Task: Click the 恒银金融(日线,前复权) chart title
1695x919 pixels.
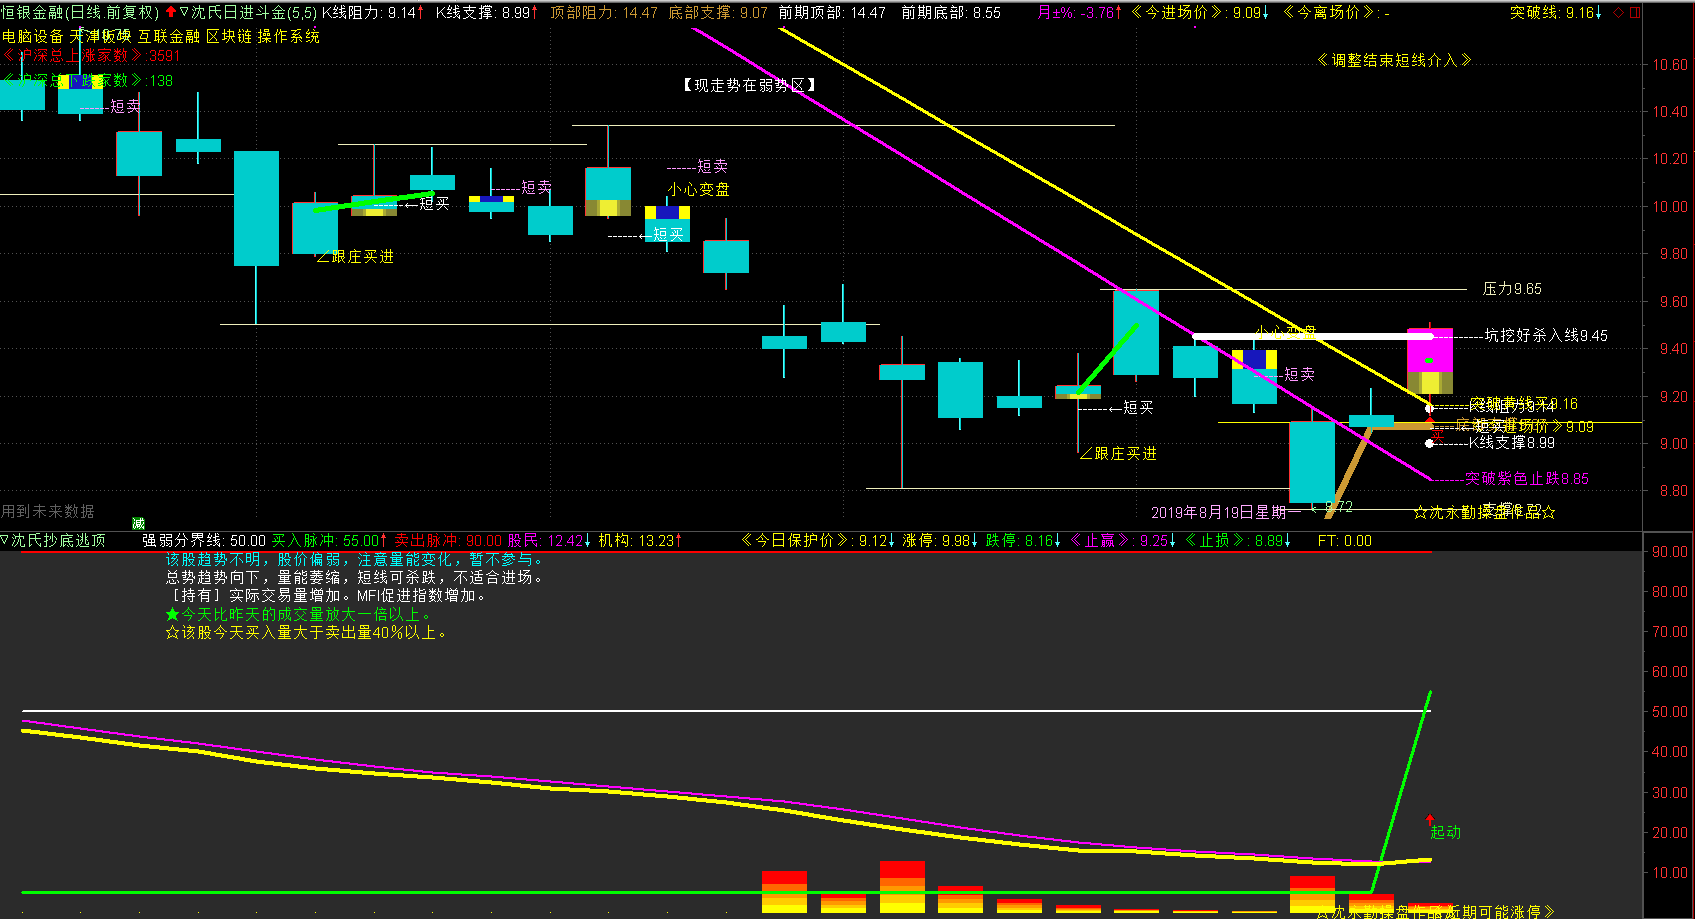Action: 80,13
